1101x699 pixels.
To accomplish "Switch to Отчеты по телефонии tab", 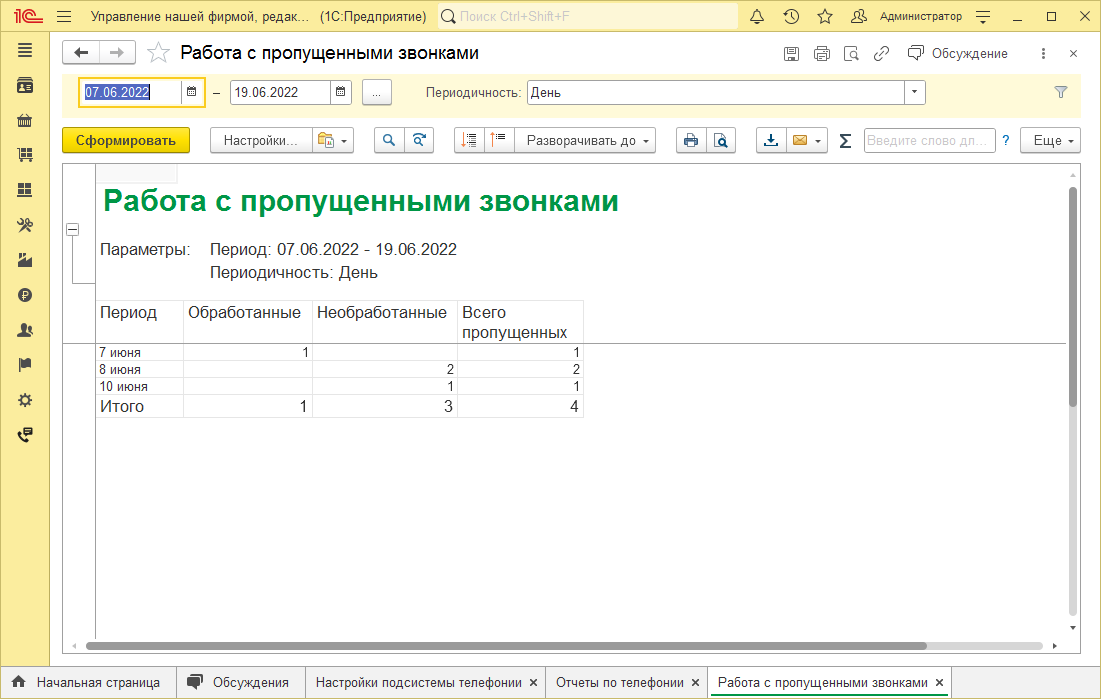I will click(619, 682).
